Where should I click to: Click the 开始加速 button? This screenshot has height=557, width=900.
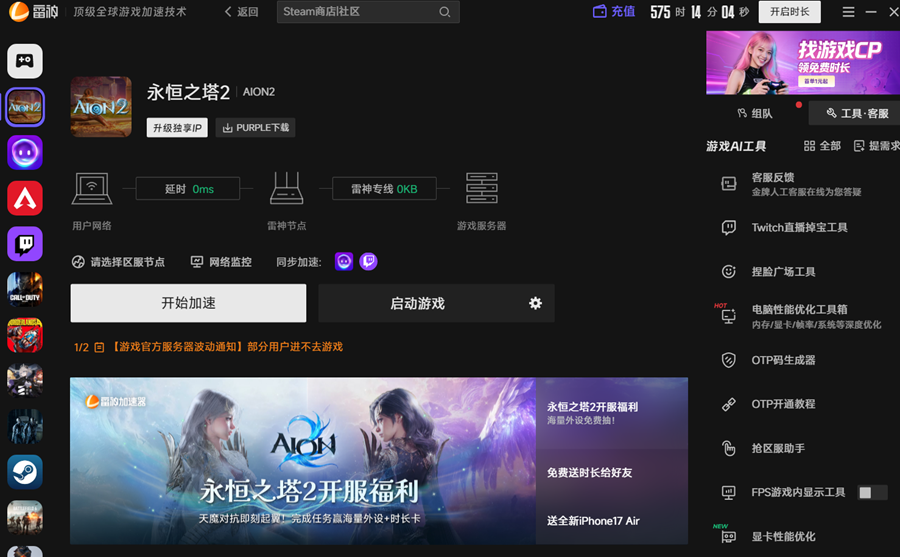pyautogui.click(x=188, y=303)
